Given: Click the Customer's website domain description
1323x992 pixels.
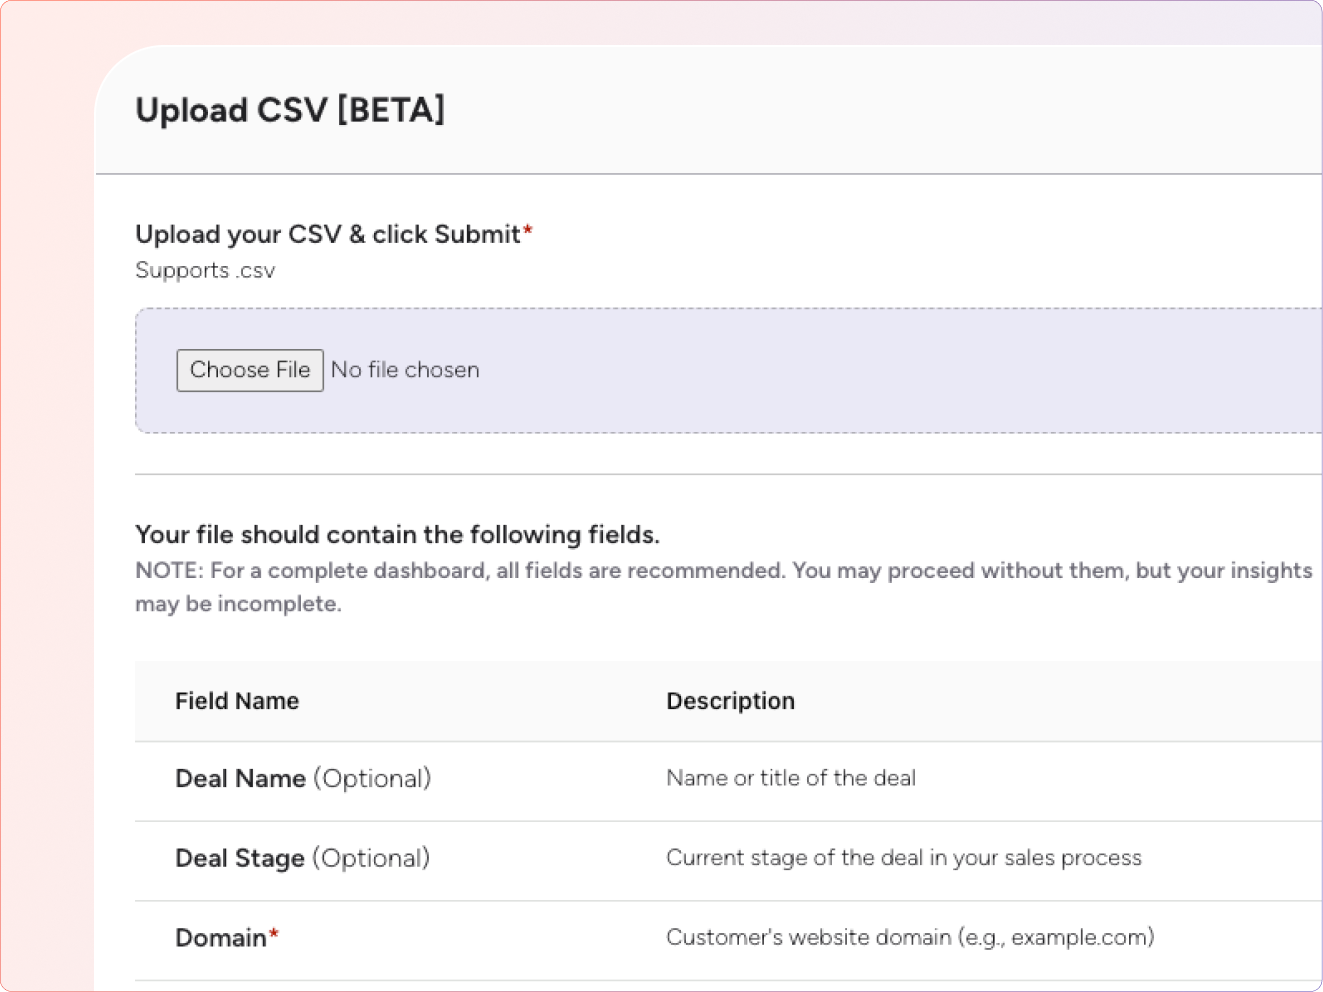Looking at the screenshot, I should coord(909,937).
